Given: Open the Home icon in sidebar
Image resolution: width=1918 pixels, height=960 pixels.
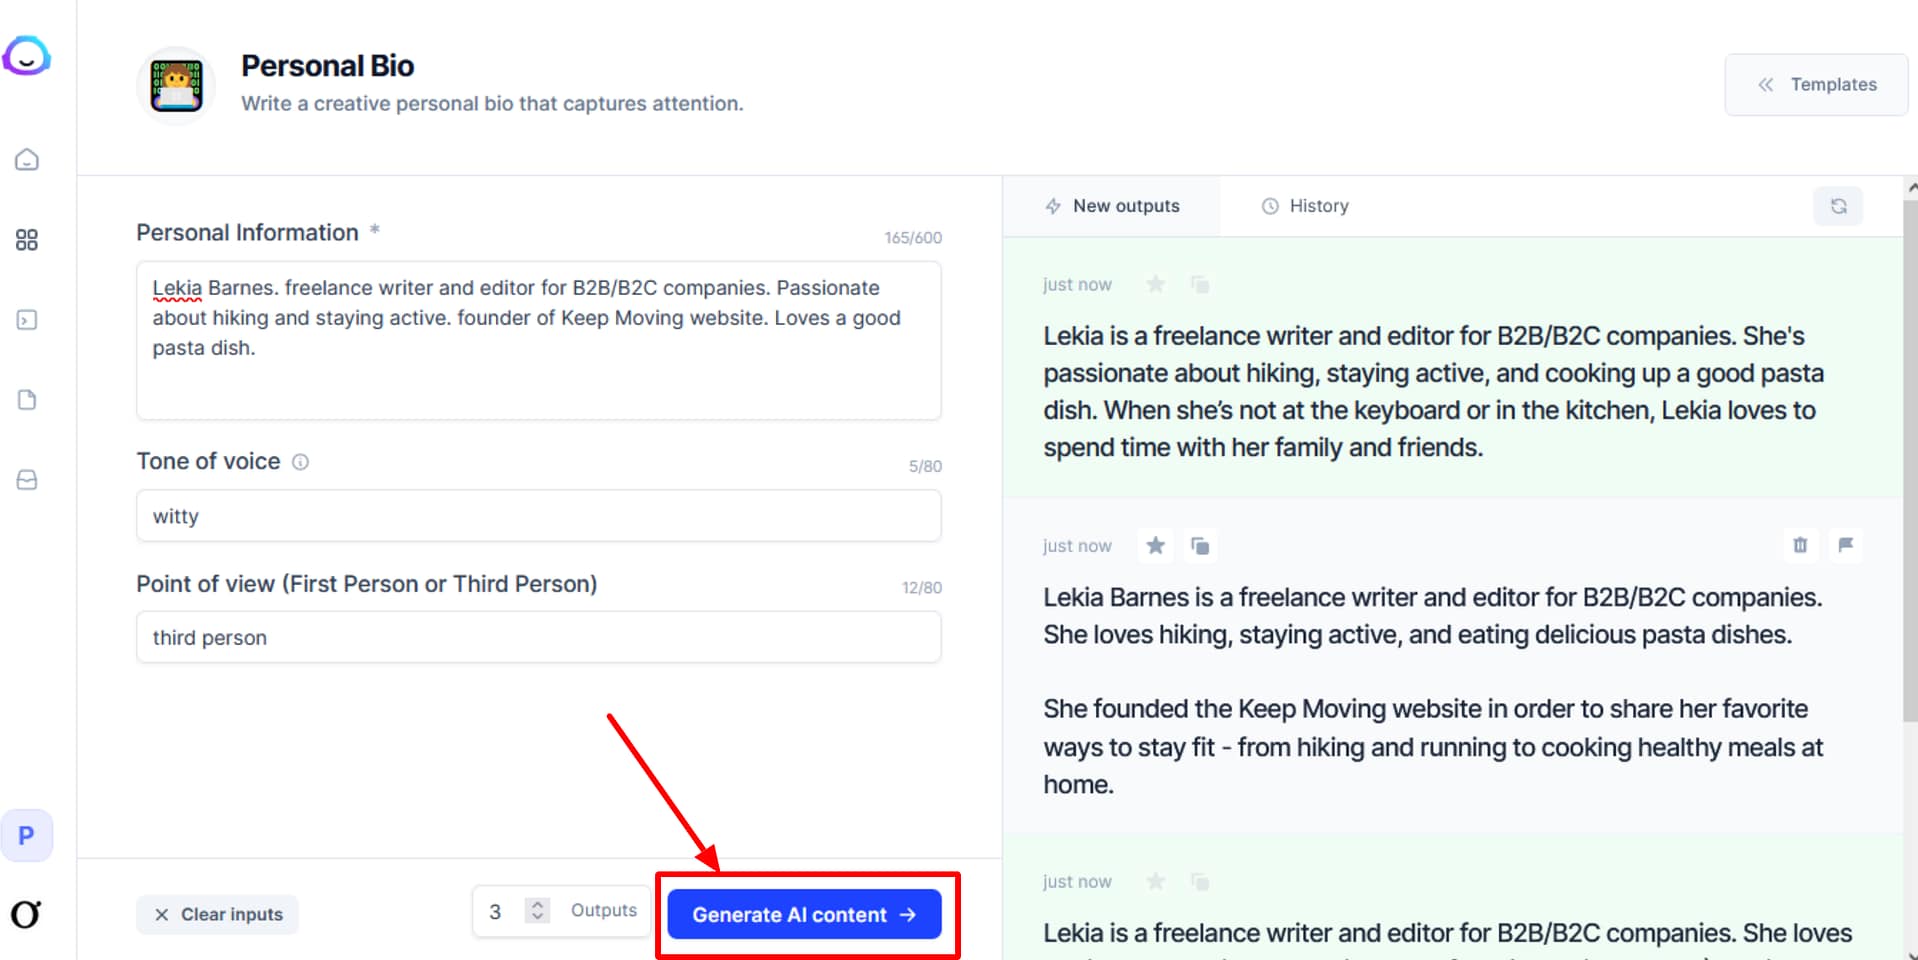Looking at the screenshot, I should pos(27,160).
